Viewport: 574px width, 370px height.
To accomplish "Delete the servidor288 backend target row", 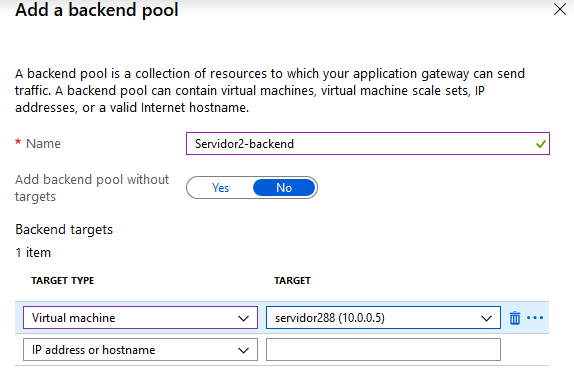I will pyautogui.click(x=515, y=318).
